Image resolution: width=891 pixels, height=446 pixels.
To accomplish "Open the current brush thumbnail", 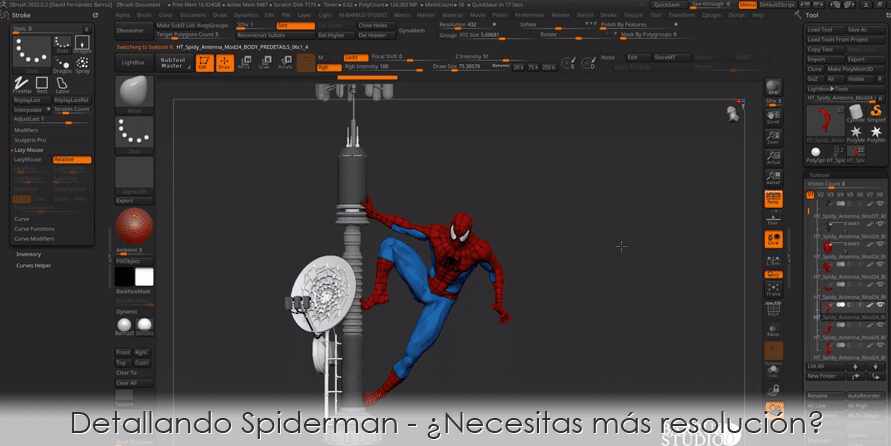I will 134,93.
